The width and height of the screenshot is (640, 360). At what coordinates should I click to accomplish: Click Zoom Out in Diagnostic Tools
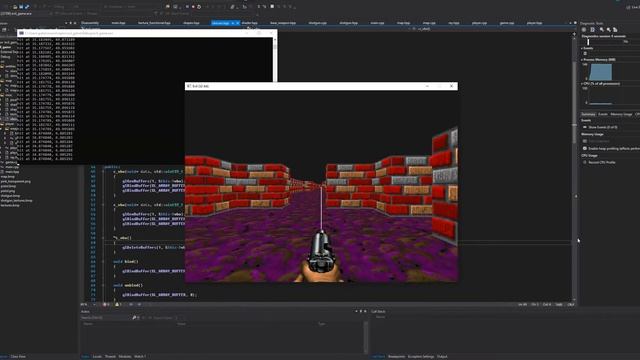608,30
